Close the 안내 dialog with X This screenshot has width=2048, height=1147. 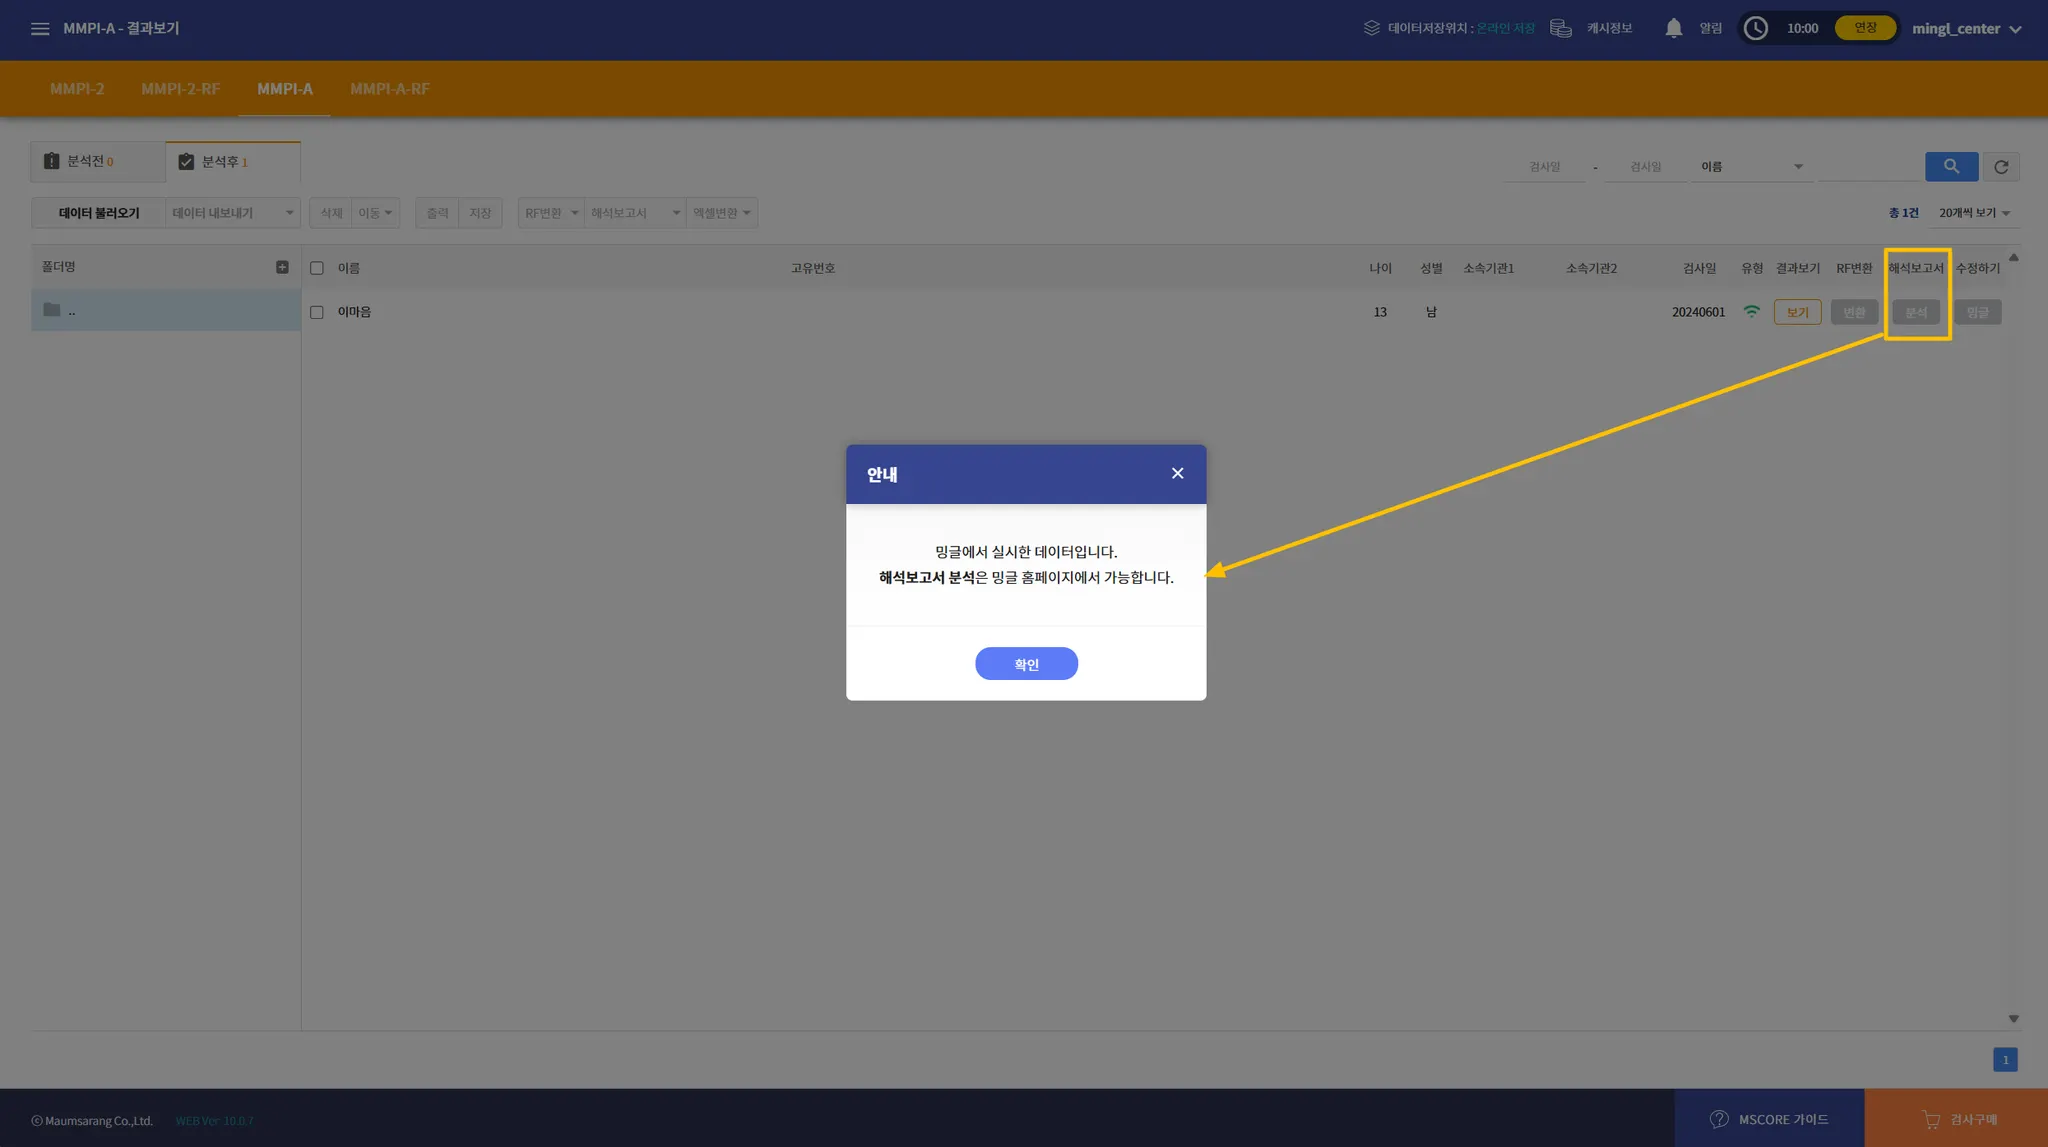1177,473
